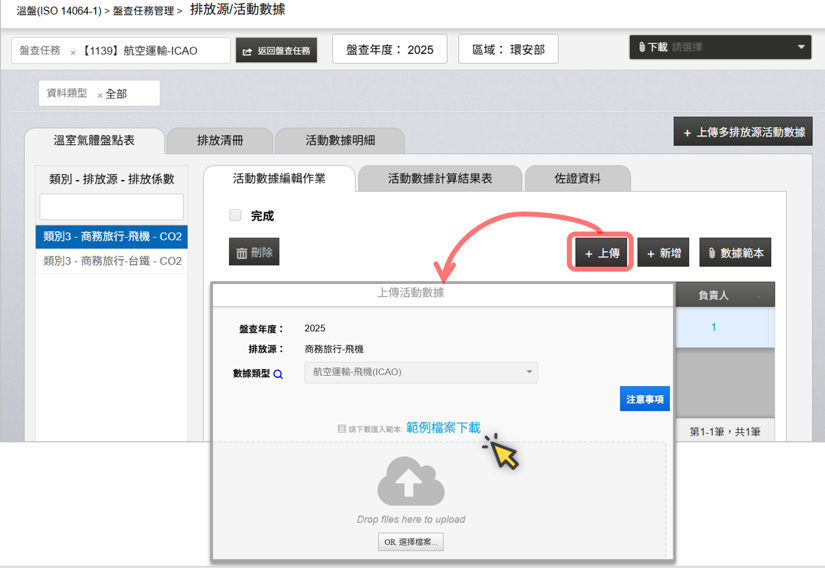Click the 刪除 trash button
825x568 pixels.
(x=254, y=253)
